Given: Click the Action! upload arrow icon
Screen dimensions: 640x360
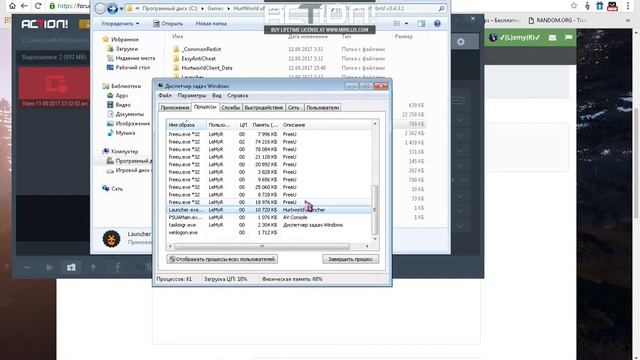Looking at the screenshot, I should pyautogui.click(x=93, y=267).
